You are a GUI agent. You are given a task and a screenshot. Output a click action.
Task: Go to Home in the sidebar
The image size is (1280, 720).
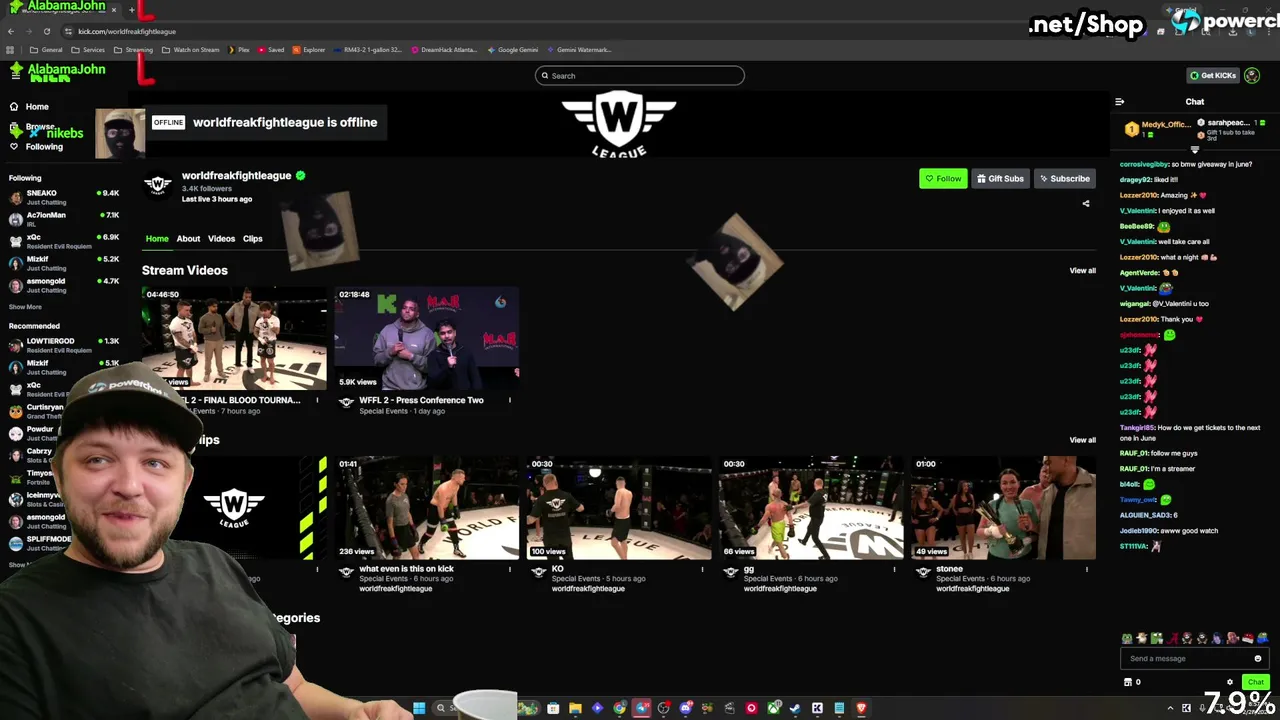(x=29, y=107)
